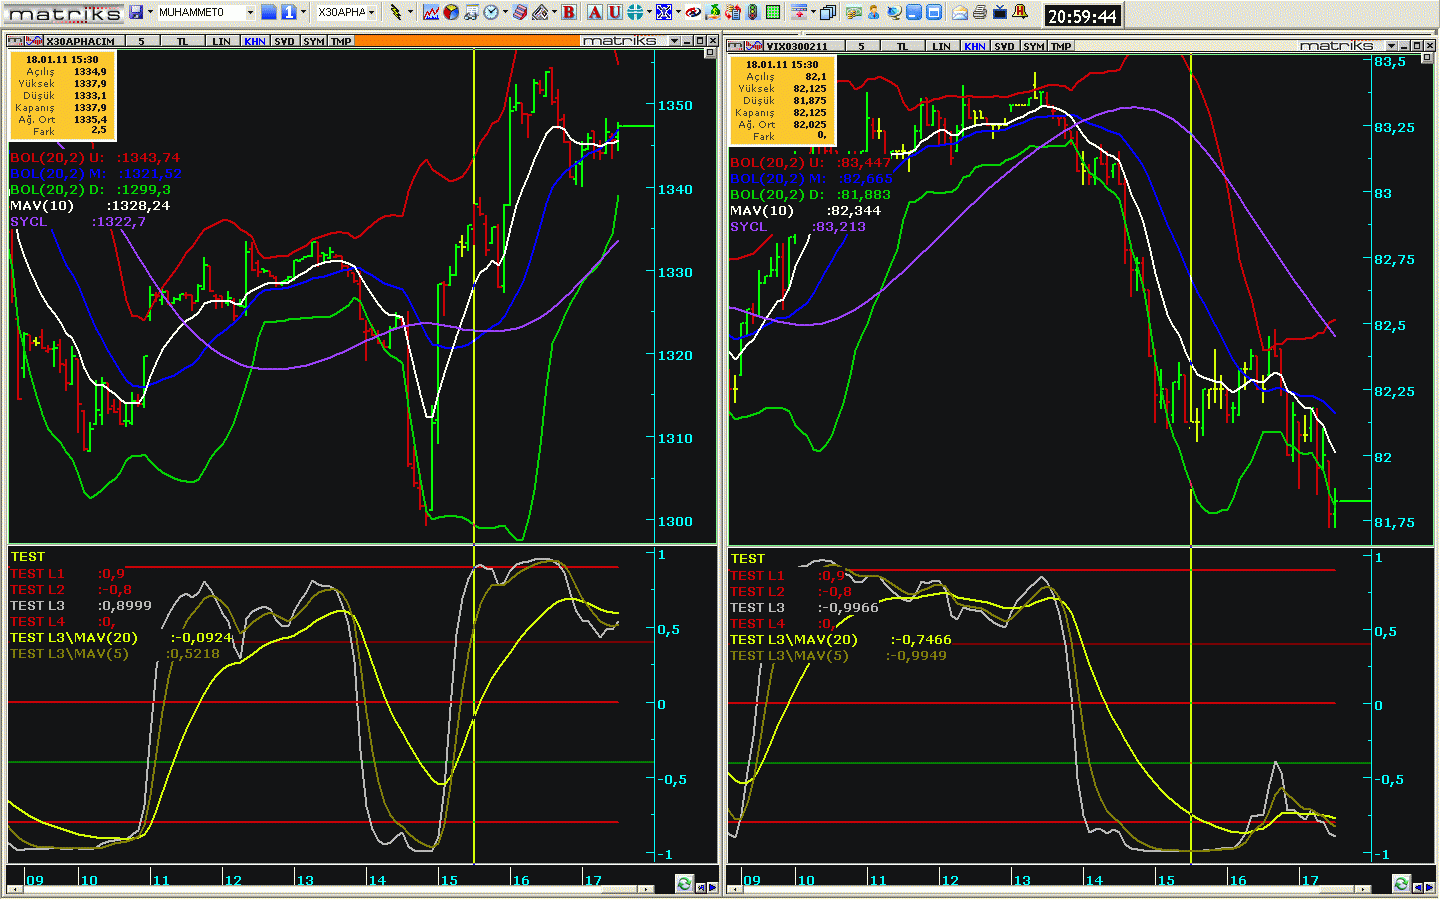Open the dropdown arrow on VIX0300211 title bar
Viewport: 1440px width, 900px height.
pos(1391,46)
